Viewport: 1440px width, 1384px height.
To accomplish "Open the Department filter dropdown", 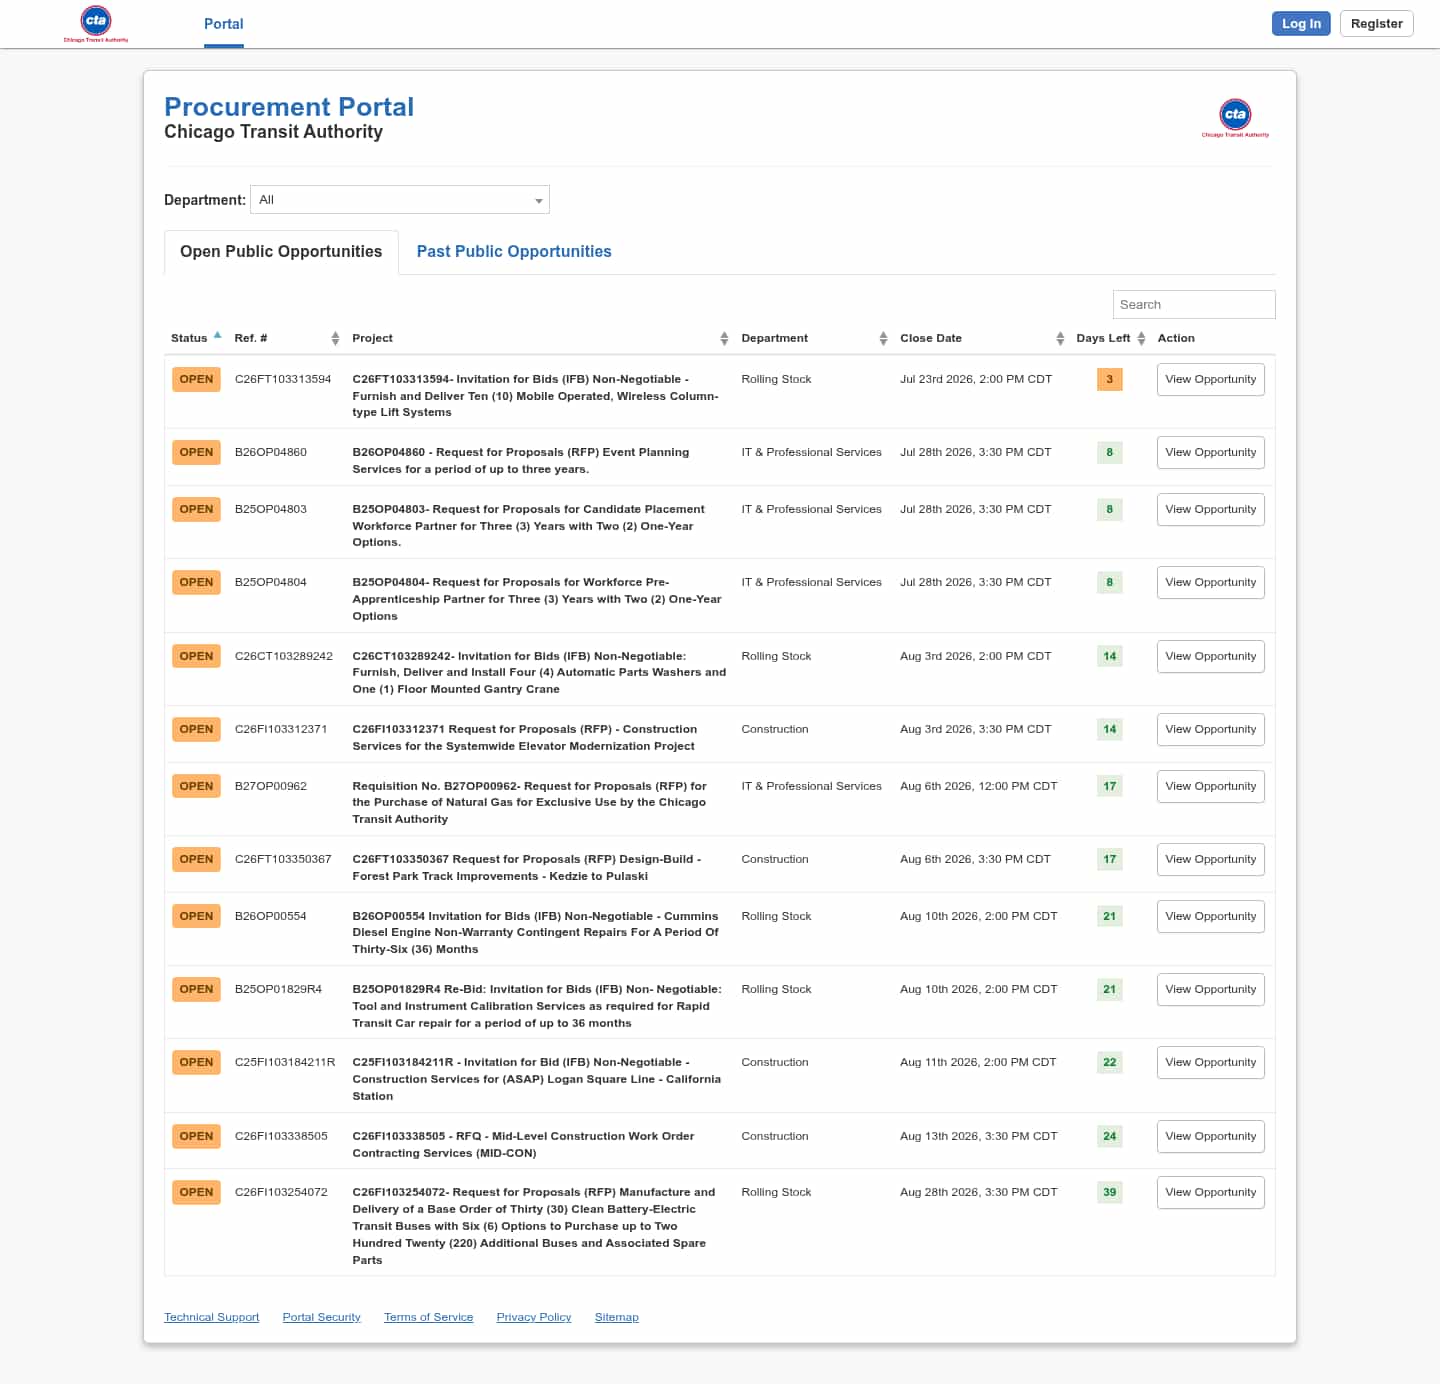I will pyautogui.click(x=400, y=200).
